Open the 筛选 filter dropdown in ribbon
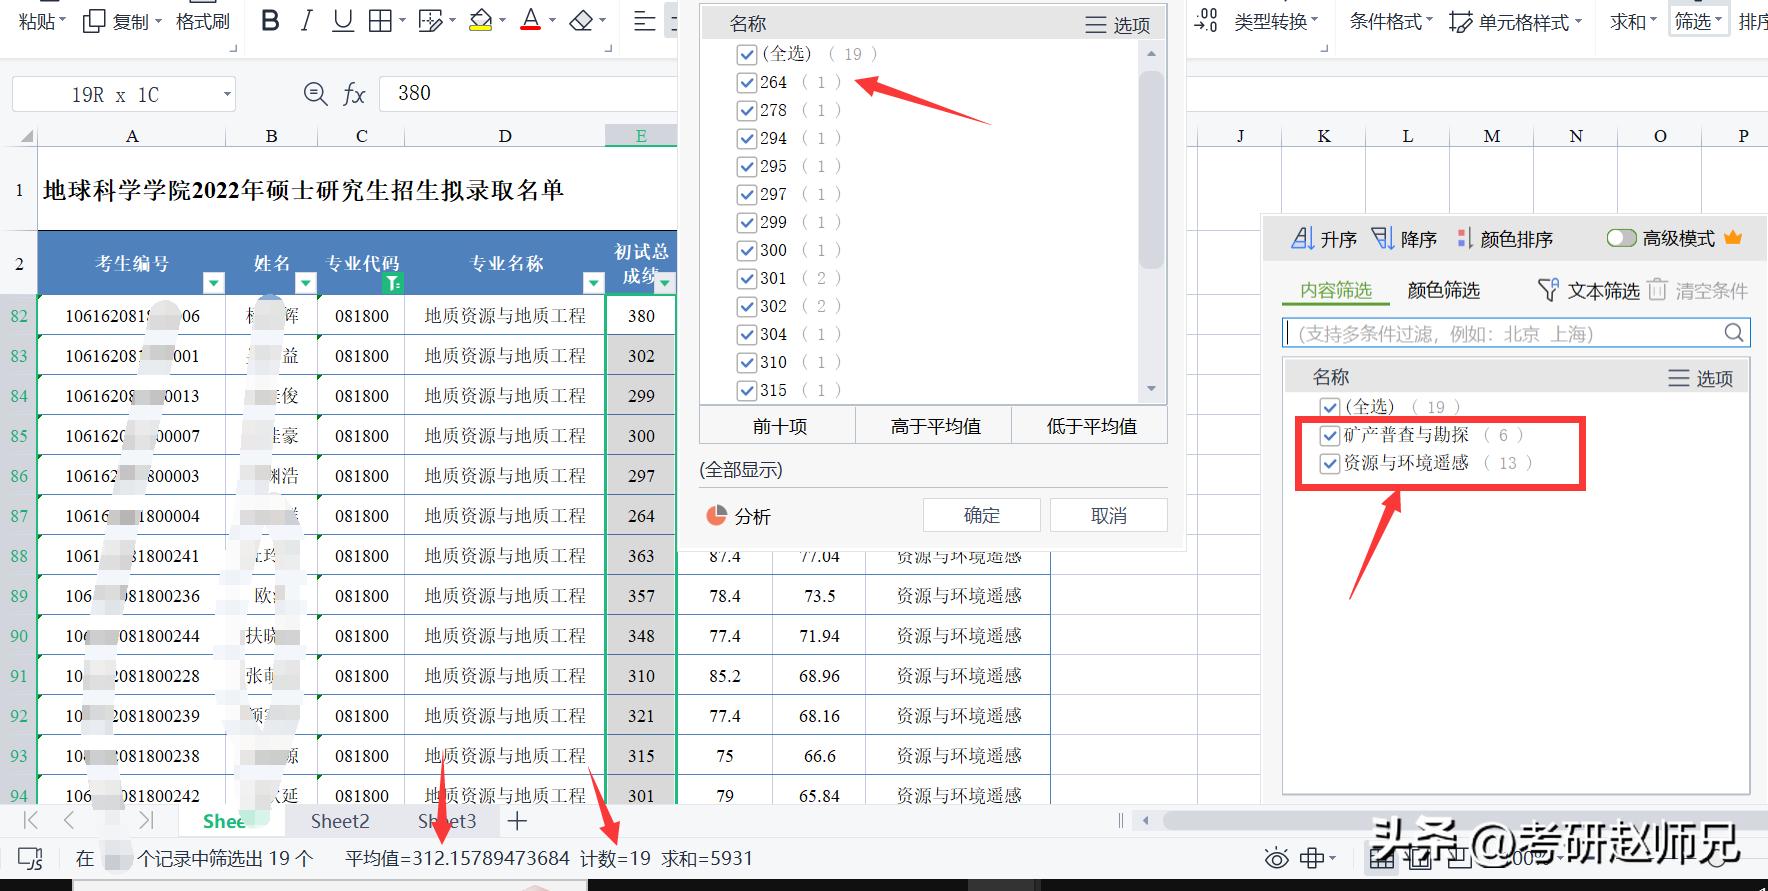 click(1698, 21)
